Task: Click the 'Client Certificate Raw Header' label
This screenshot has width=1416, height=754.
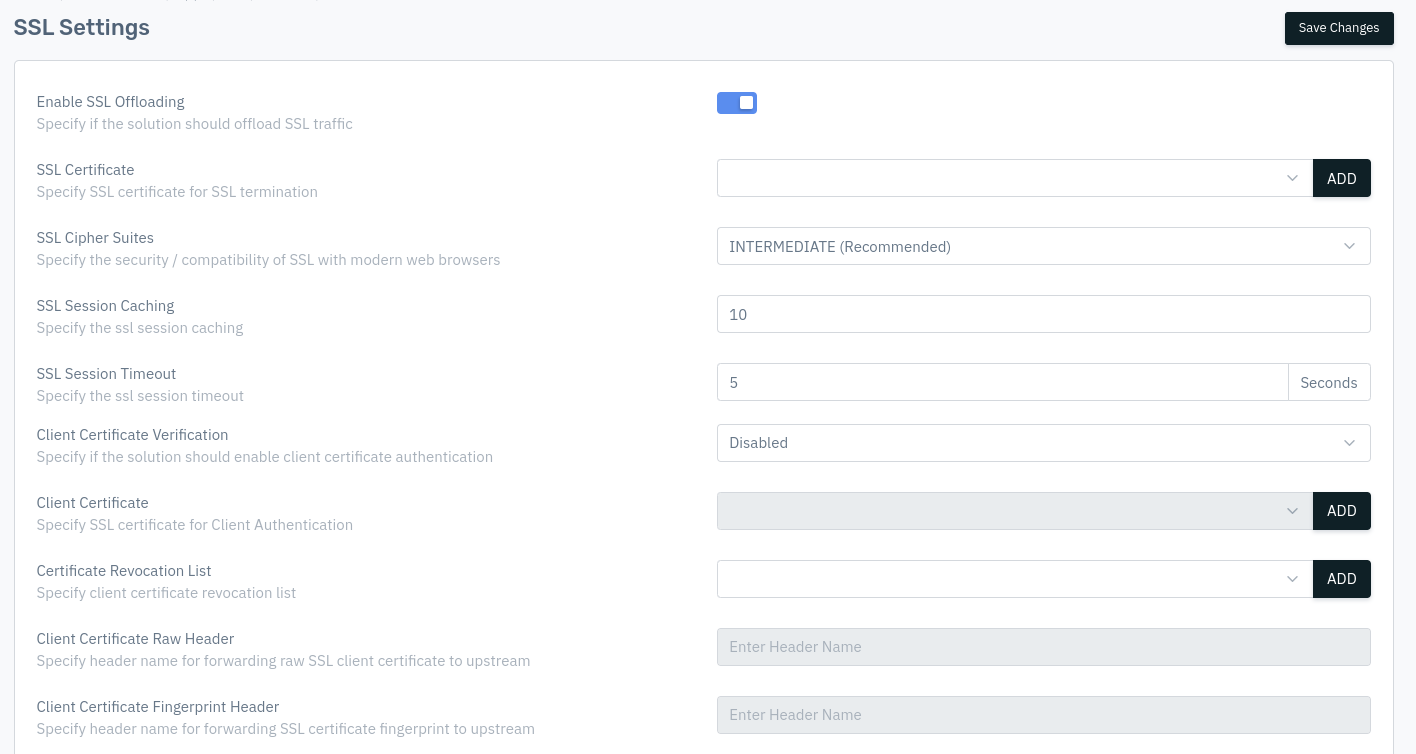Action: click(x=136, y=639)
